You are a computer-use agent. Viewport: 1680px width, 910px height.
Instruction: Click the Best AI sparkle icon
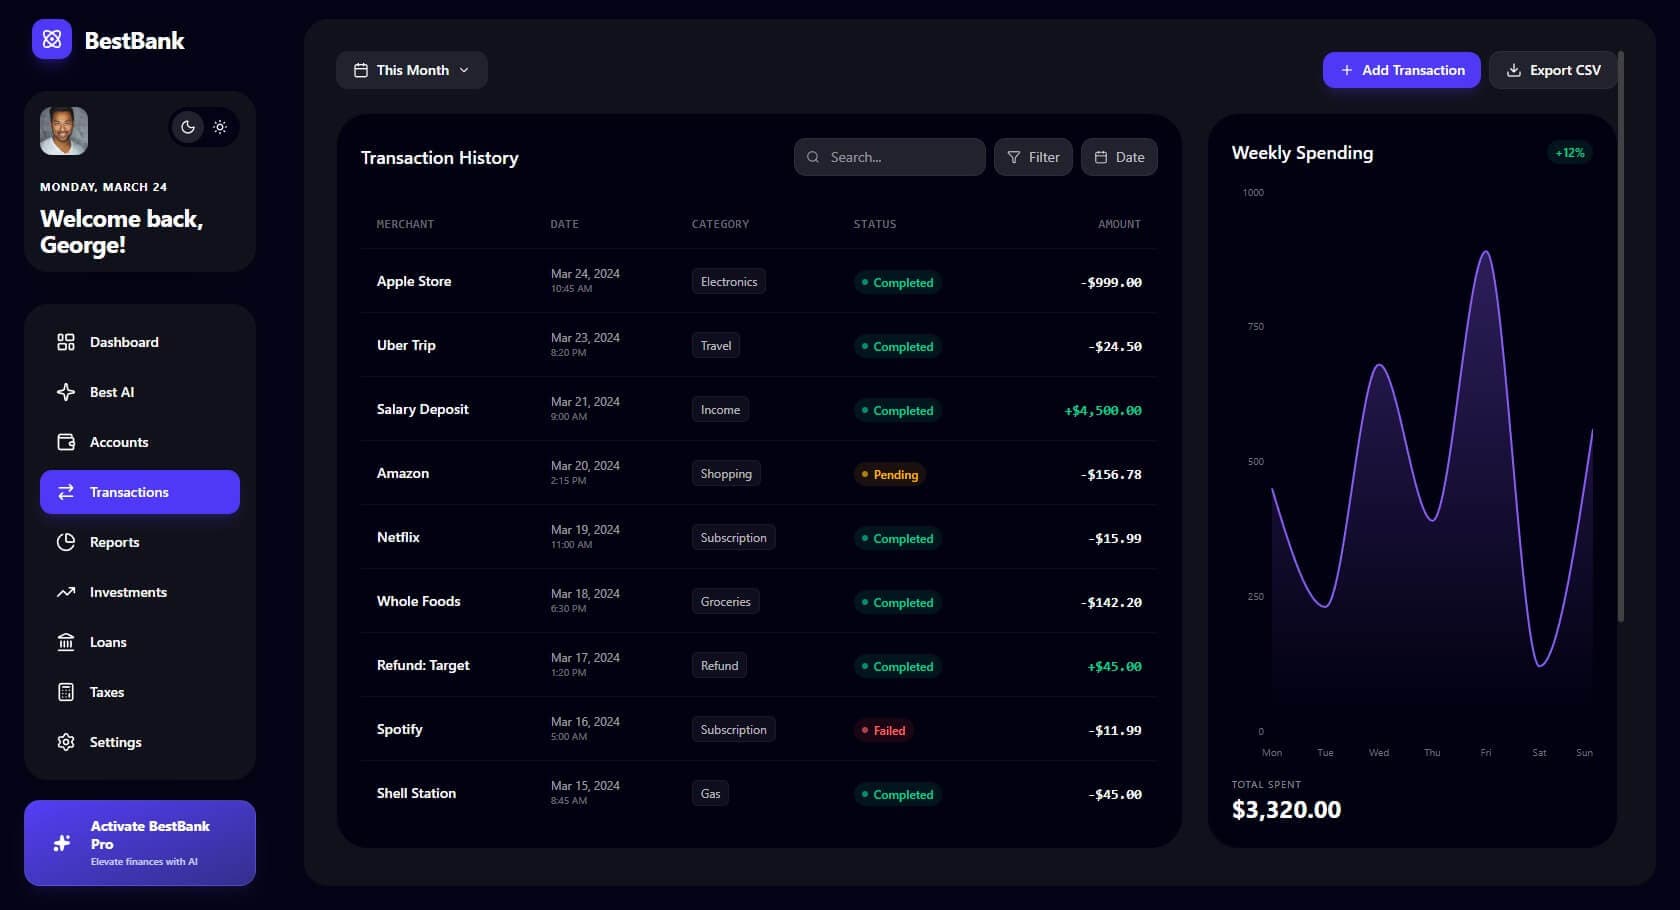tap(66, 392)
